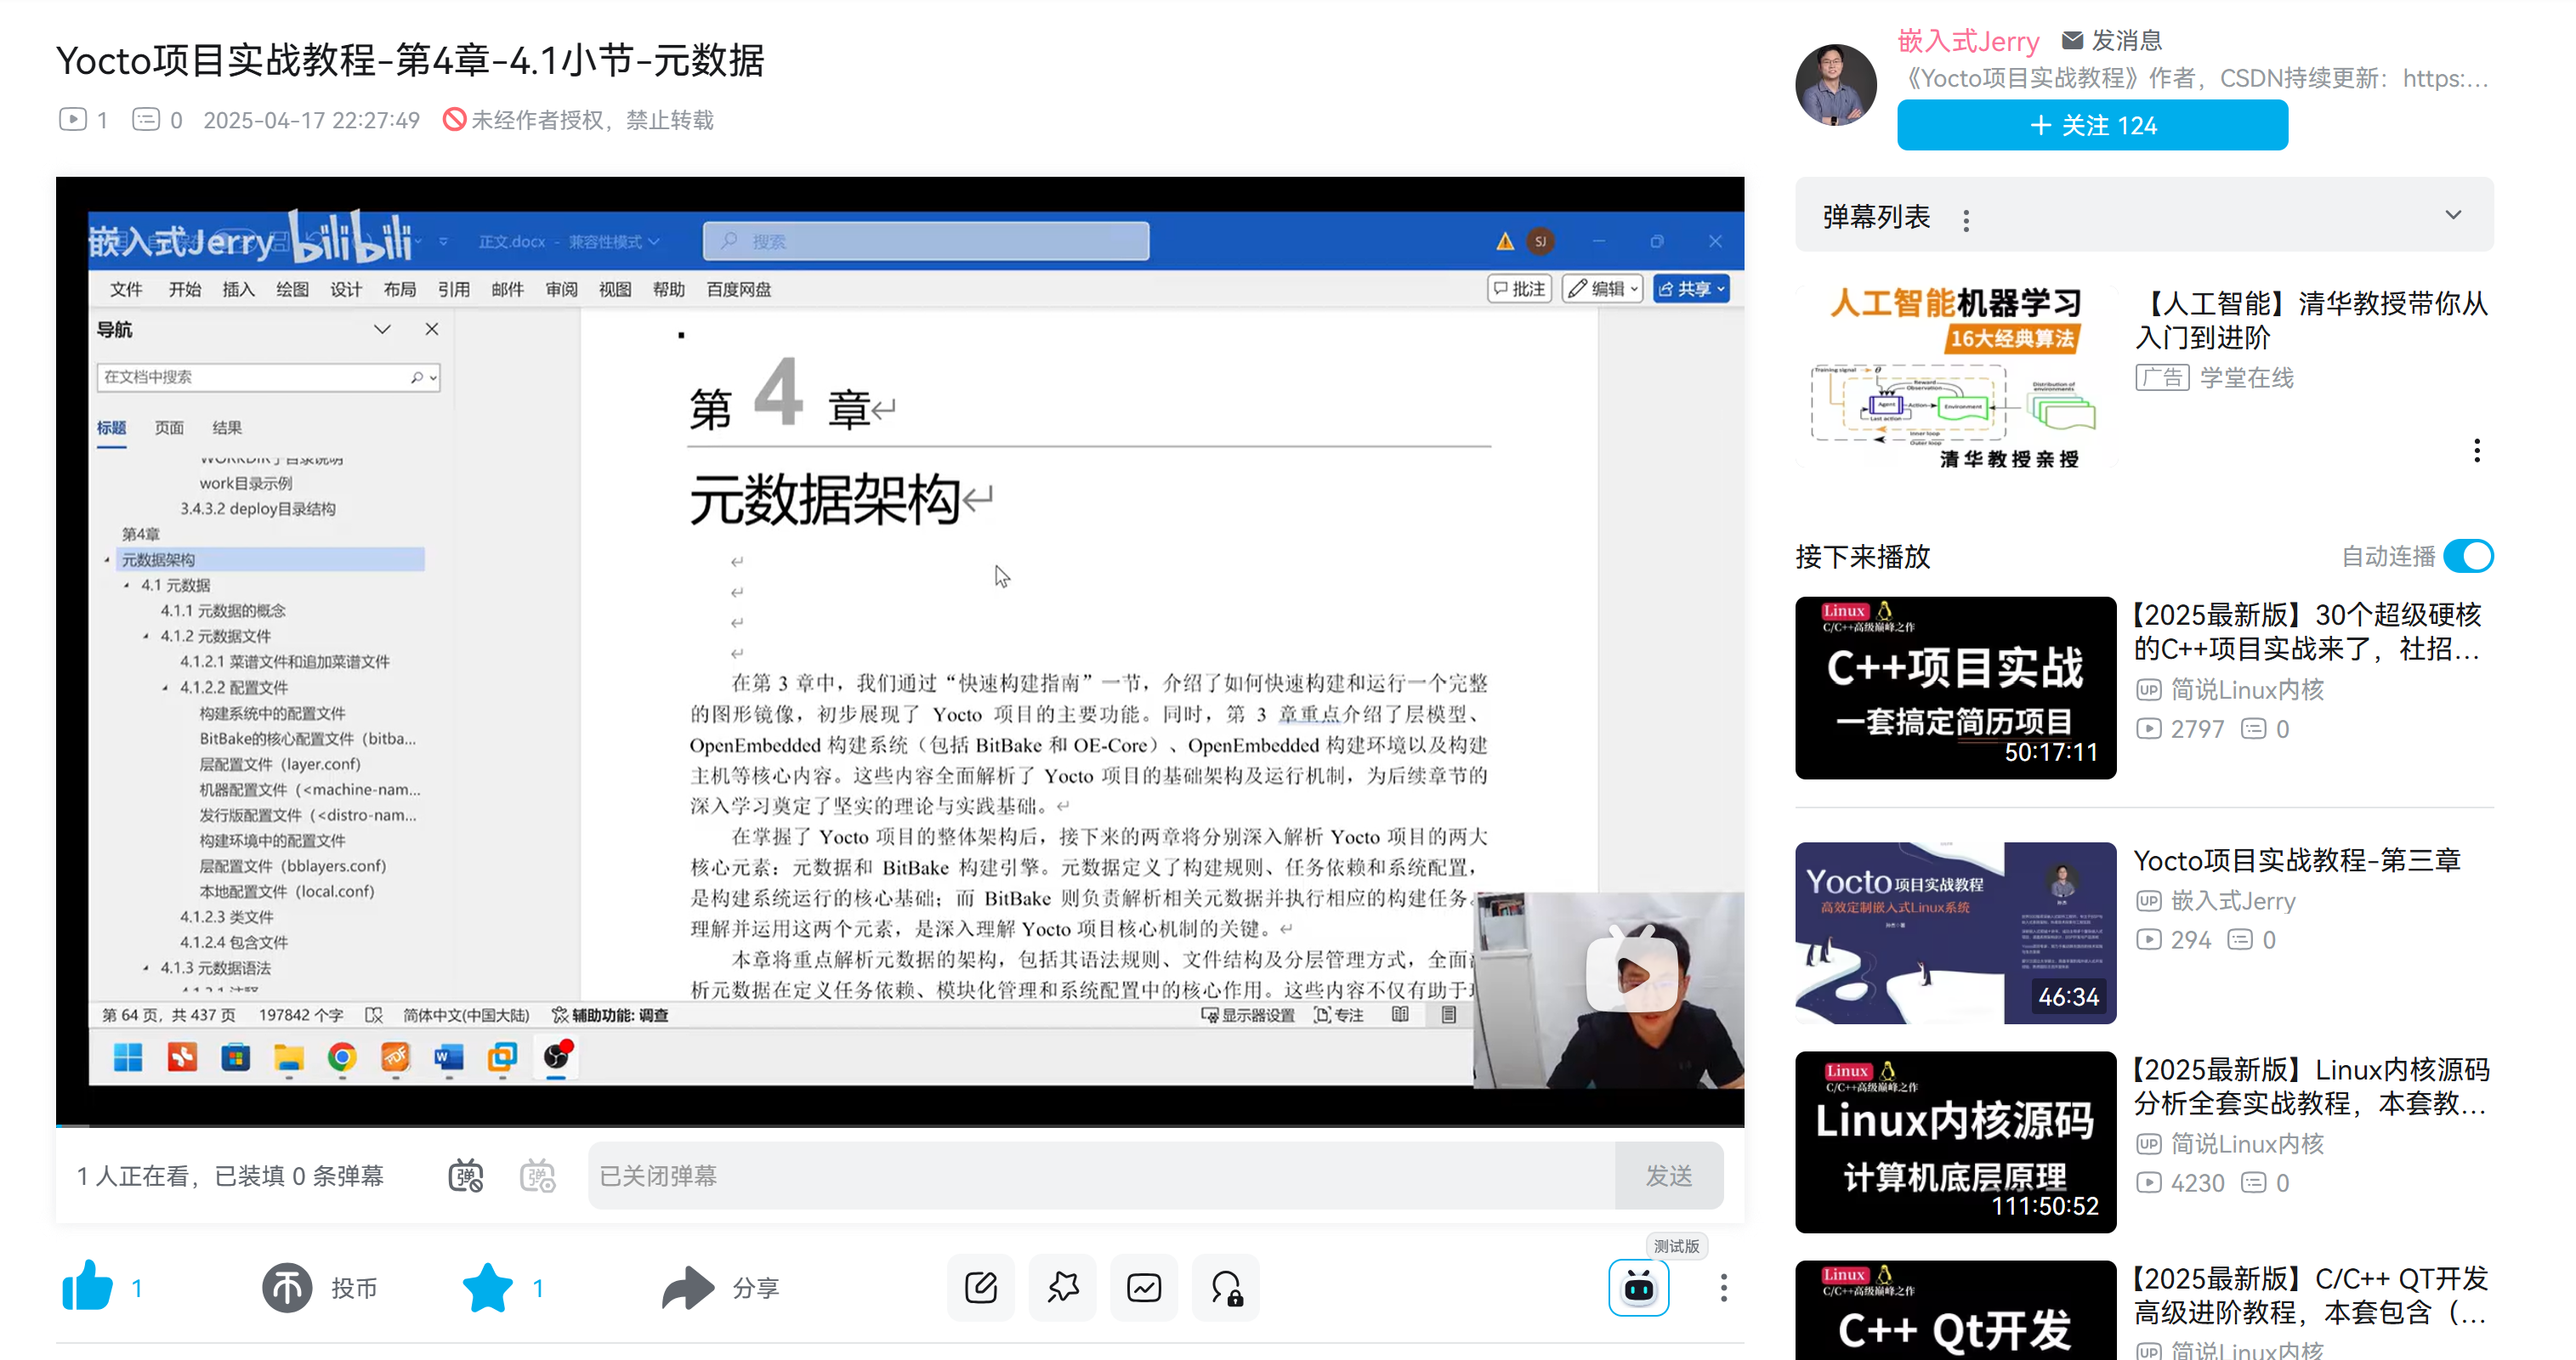
Task: Click the 关注 124 follow button
Action: point(2091,125)
